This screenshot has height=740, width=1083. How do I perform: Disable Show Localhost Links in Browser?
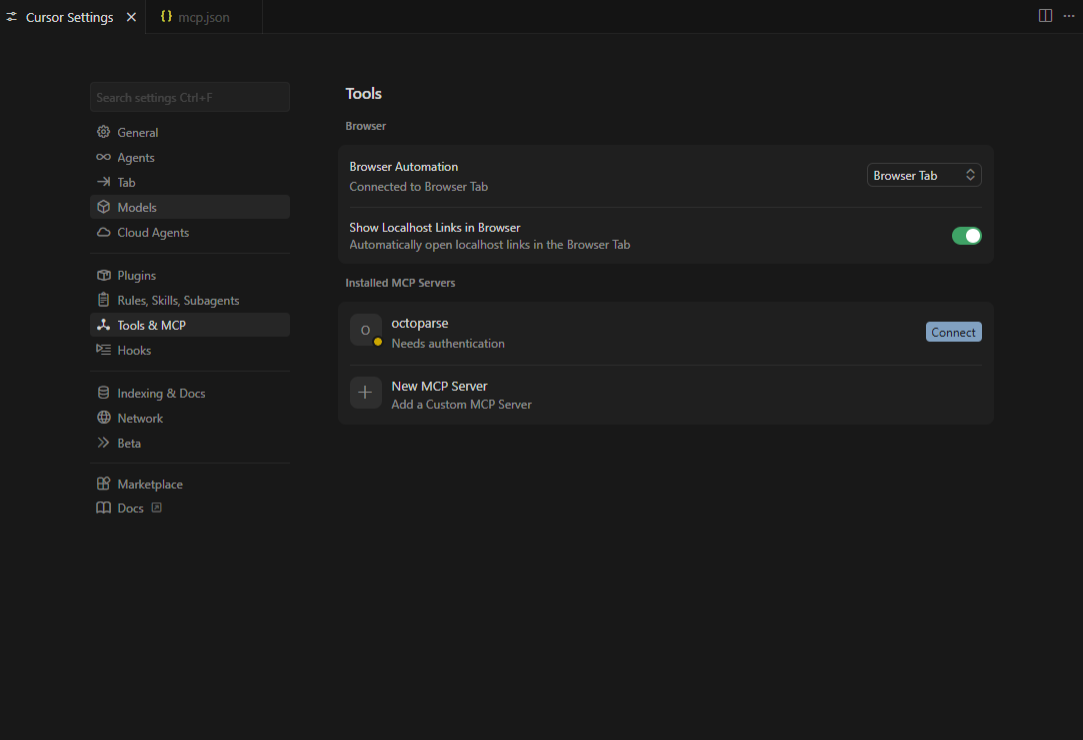(x=966, y=236)
